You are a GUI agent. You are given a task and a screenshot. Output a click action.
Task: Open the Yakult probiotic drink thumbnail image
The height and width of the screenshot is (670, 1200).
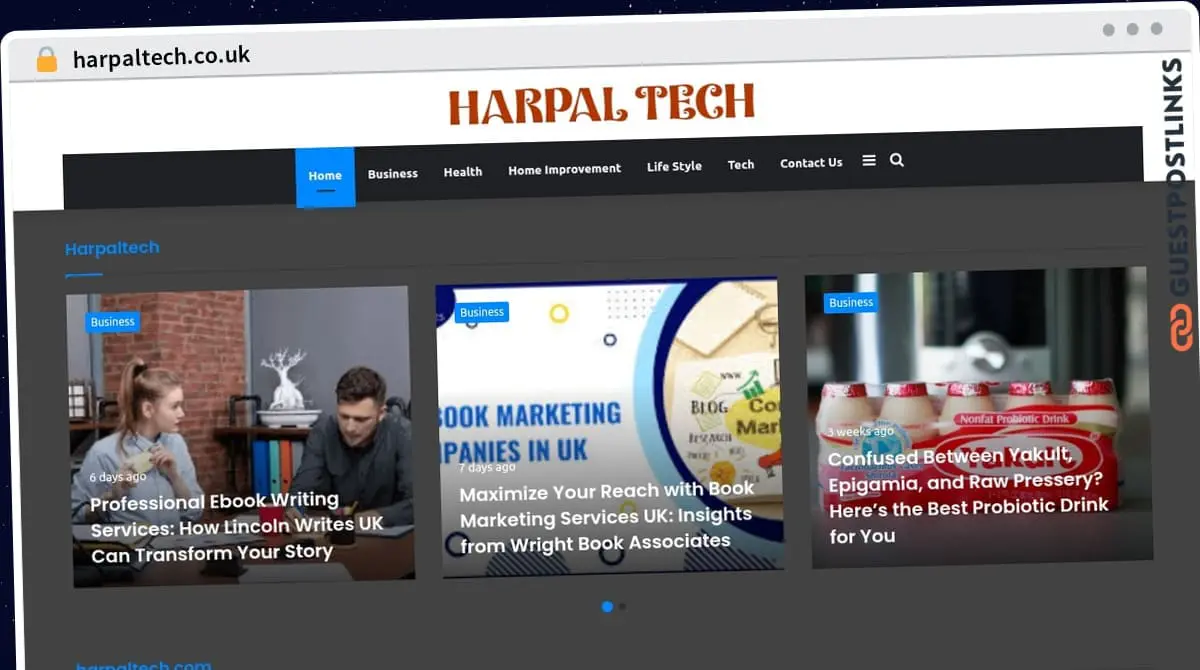(x=979, y=417)
